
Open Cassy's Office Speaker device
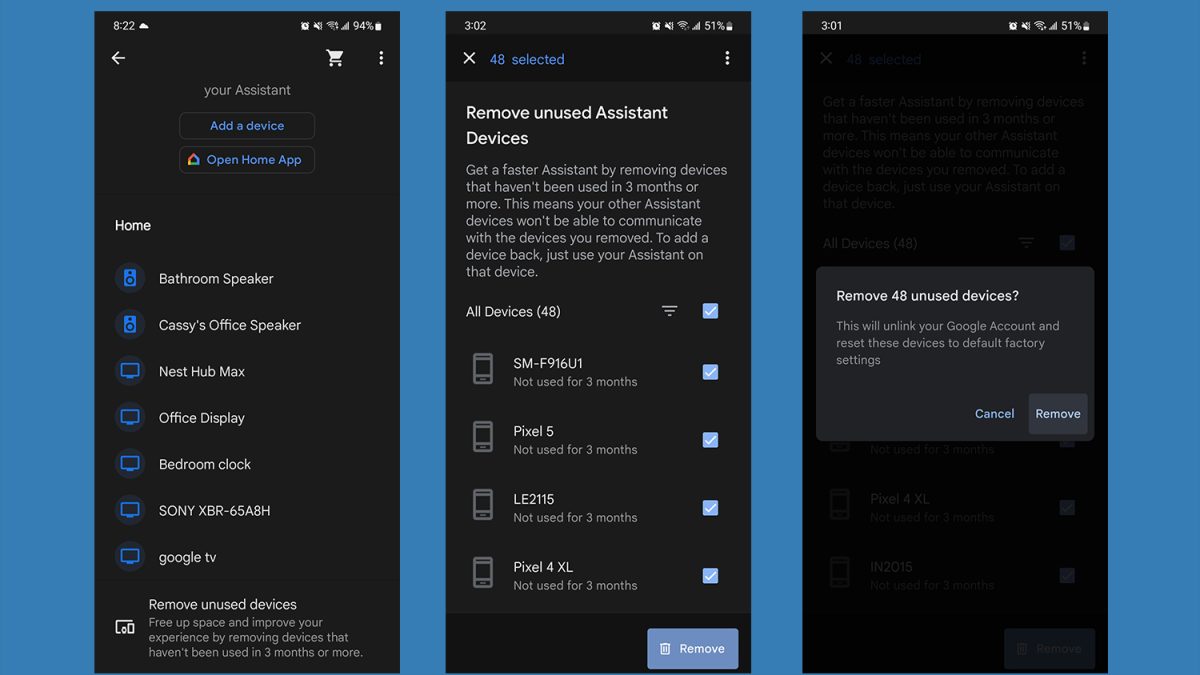click(229, 325)
